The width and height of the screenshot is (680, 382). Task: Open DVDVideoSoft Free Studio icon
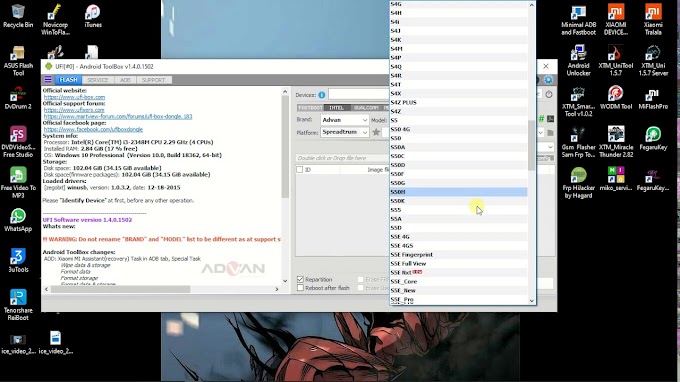click(18, 142)
